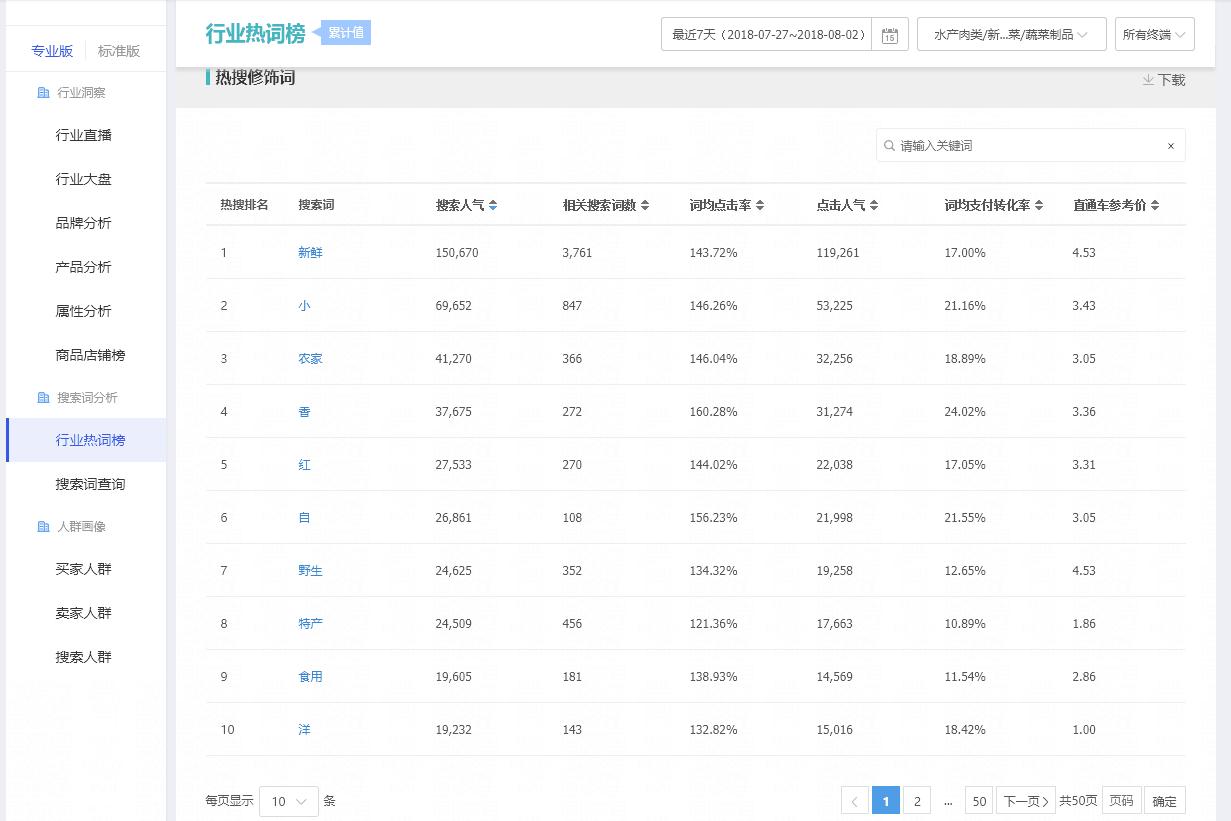Click the 累计值 tag
Screen dimensions: 1231x821
(346, 32)
